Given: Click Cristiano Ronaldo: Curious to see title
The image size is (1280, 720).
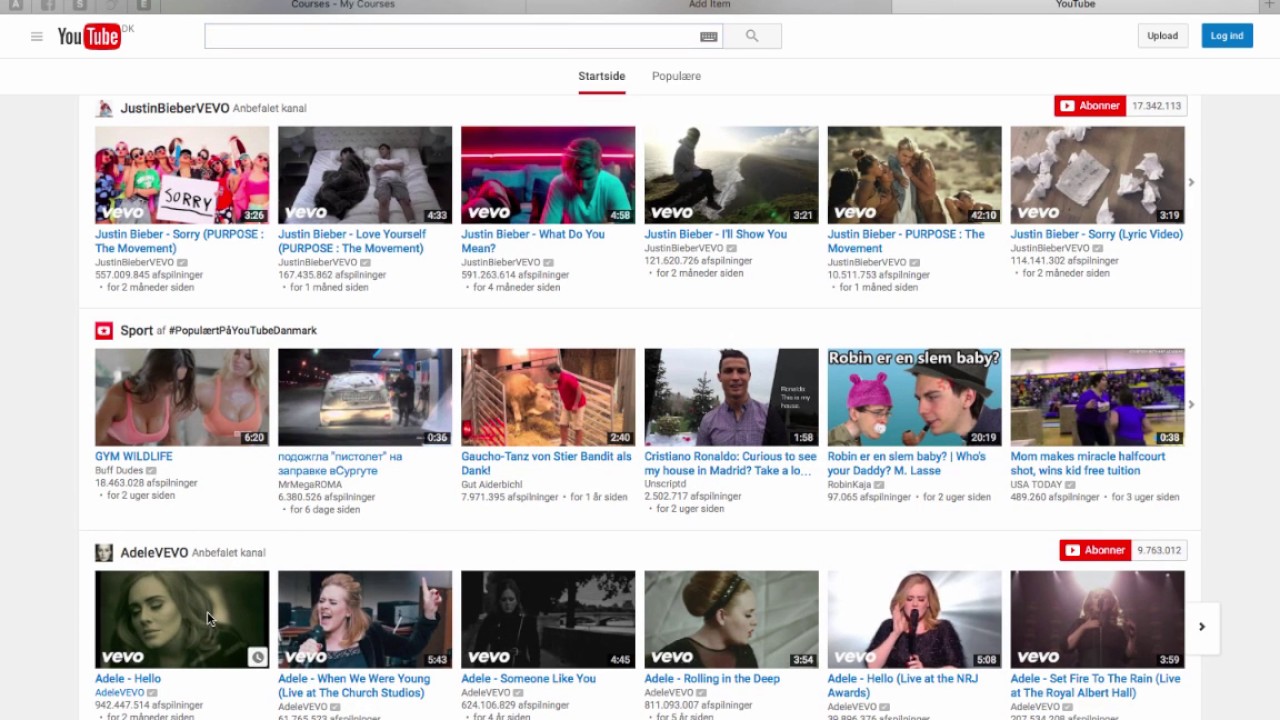Looking at the screenshot, I should click(730, 463).
